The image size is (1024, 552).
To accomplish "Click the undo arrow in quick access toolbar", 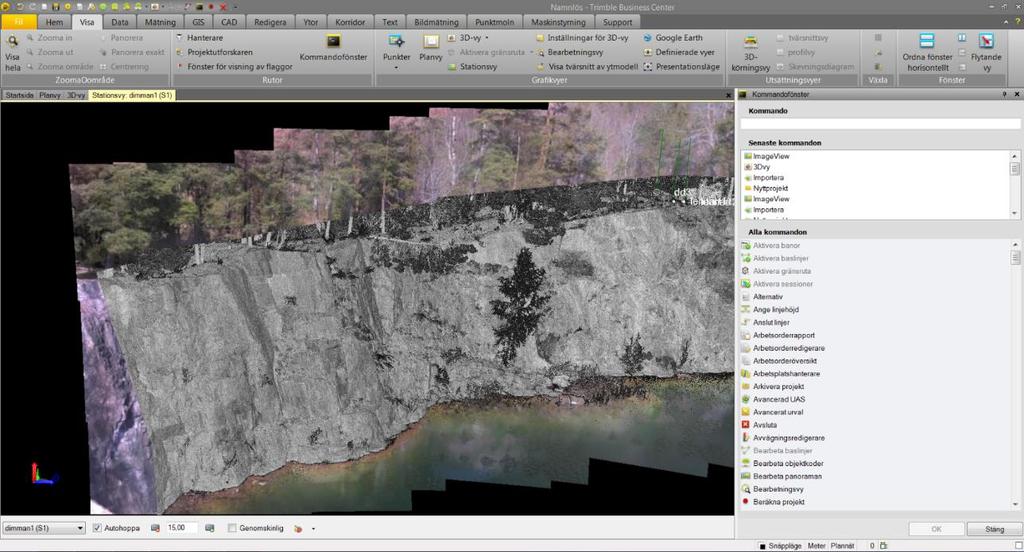I will click(20, 7).
